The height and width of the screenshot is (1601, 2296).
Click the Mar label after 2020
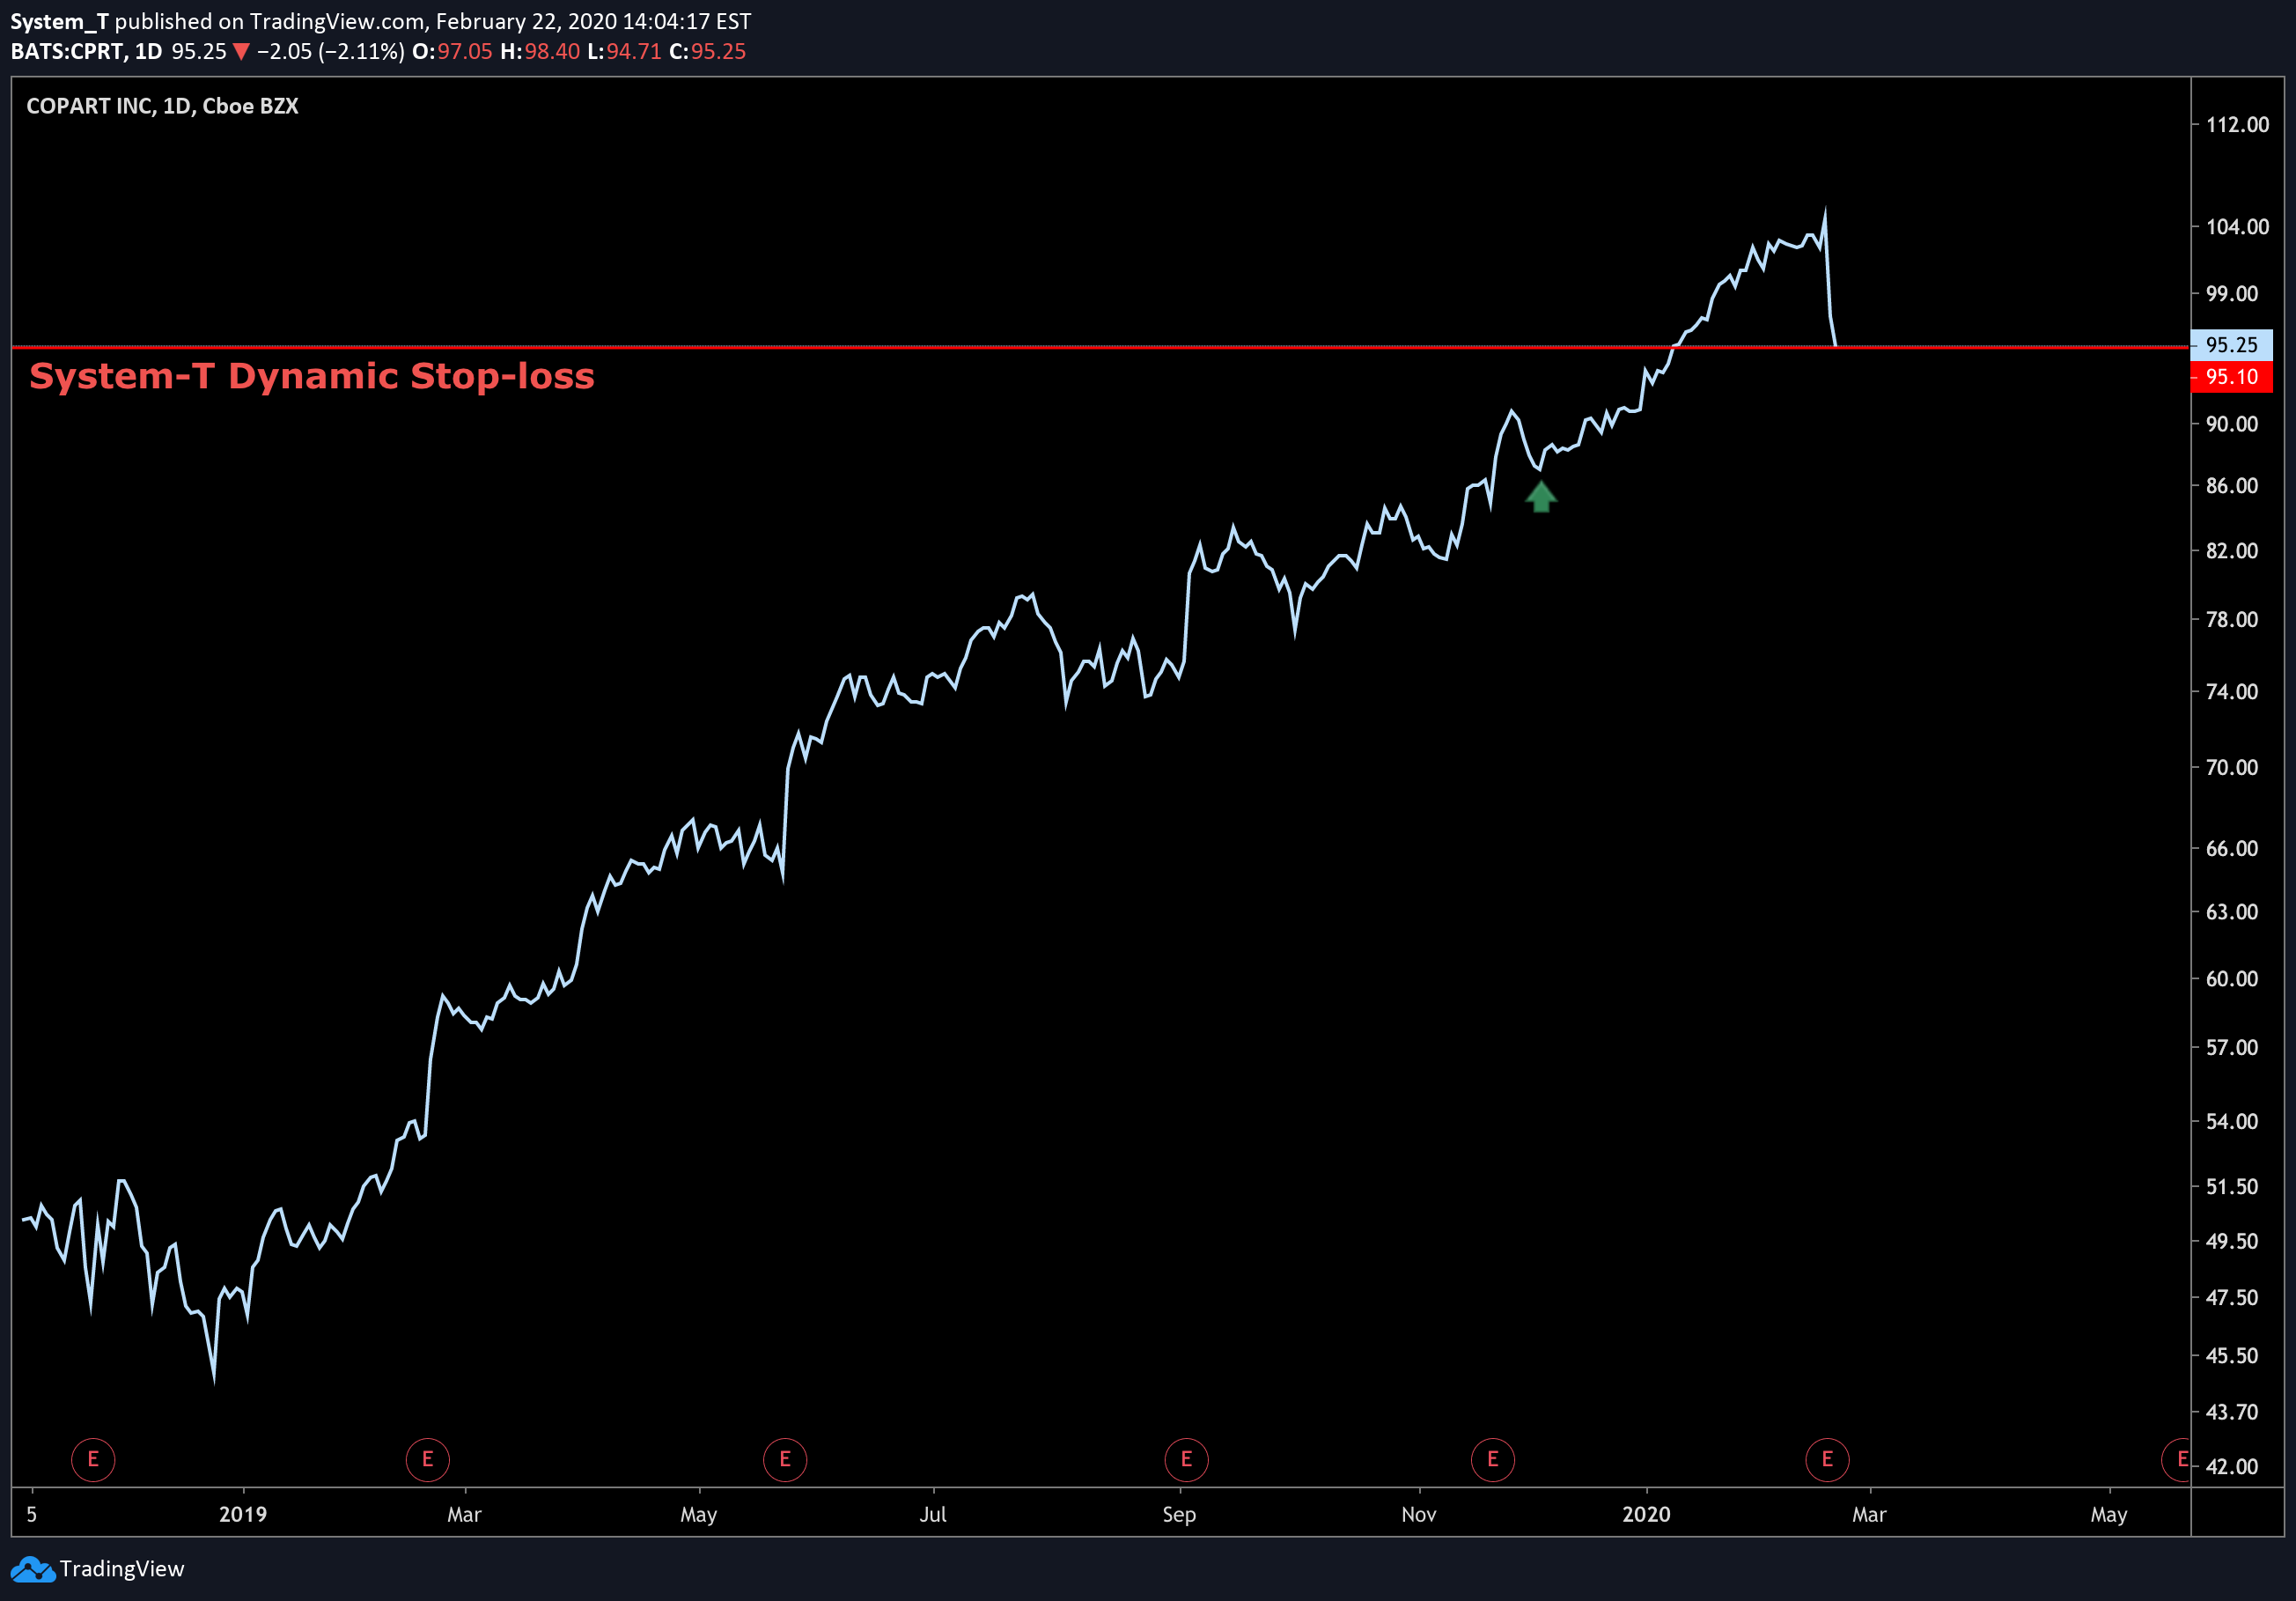pyautogui.click(x=1869, y=1514)
